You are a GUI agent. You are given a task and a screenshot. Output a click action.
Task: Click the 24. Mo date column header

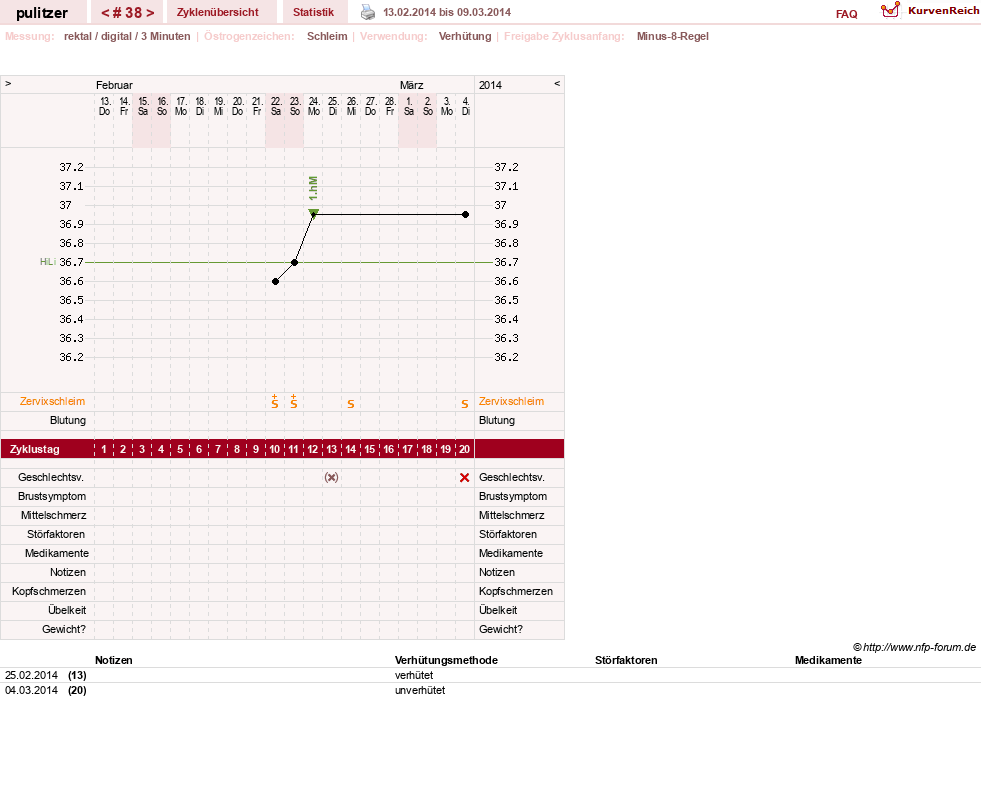tap(314, 106)
